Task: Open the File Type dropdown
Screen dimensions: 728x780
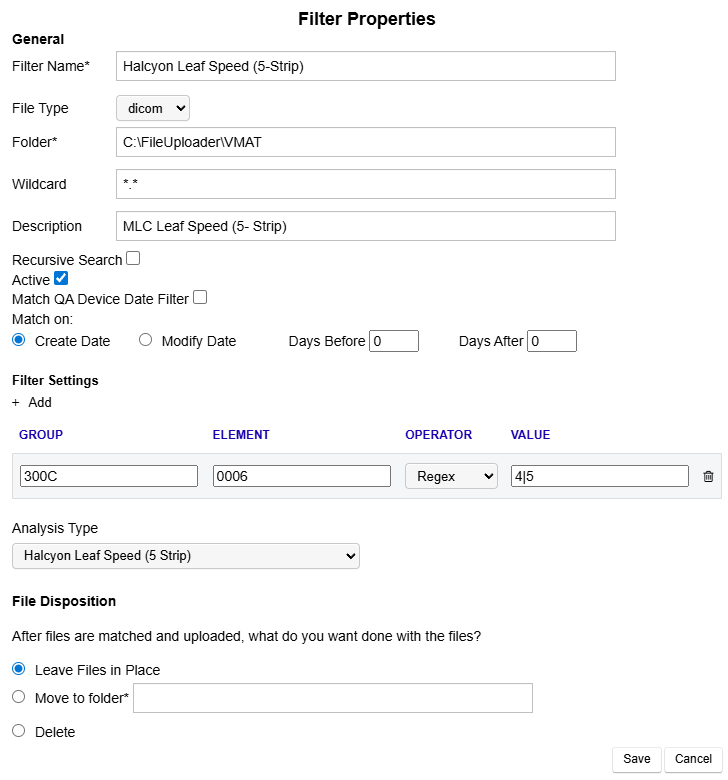Action: [152, 108]
